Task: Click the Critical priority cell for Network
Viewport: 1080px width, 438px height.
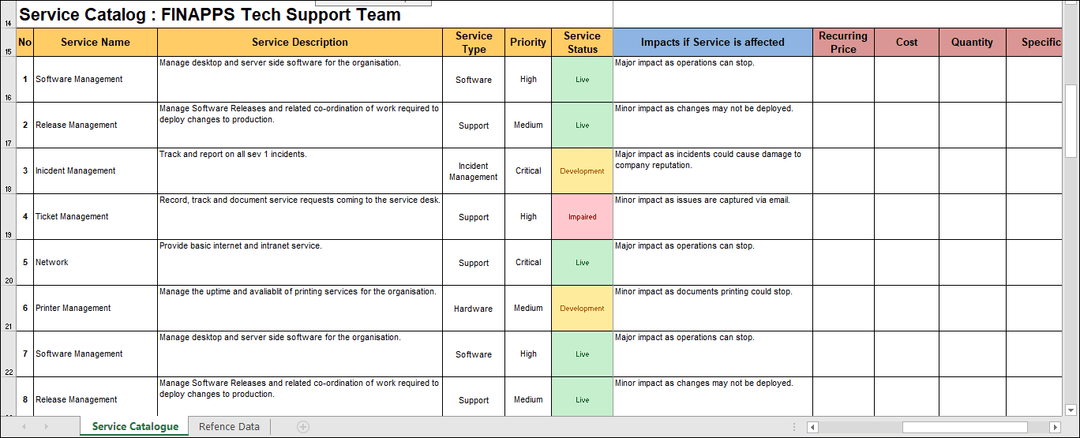Action: pos(528,263)
